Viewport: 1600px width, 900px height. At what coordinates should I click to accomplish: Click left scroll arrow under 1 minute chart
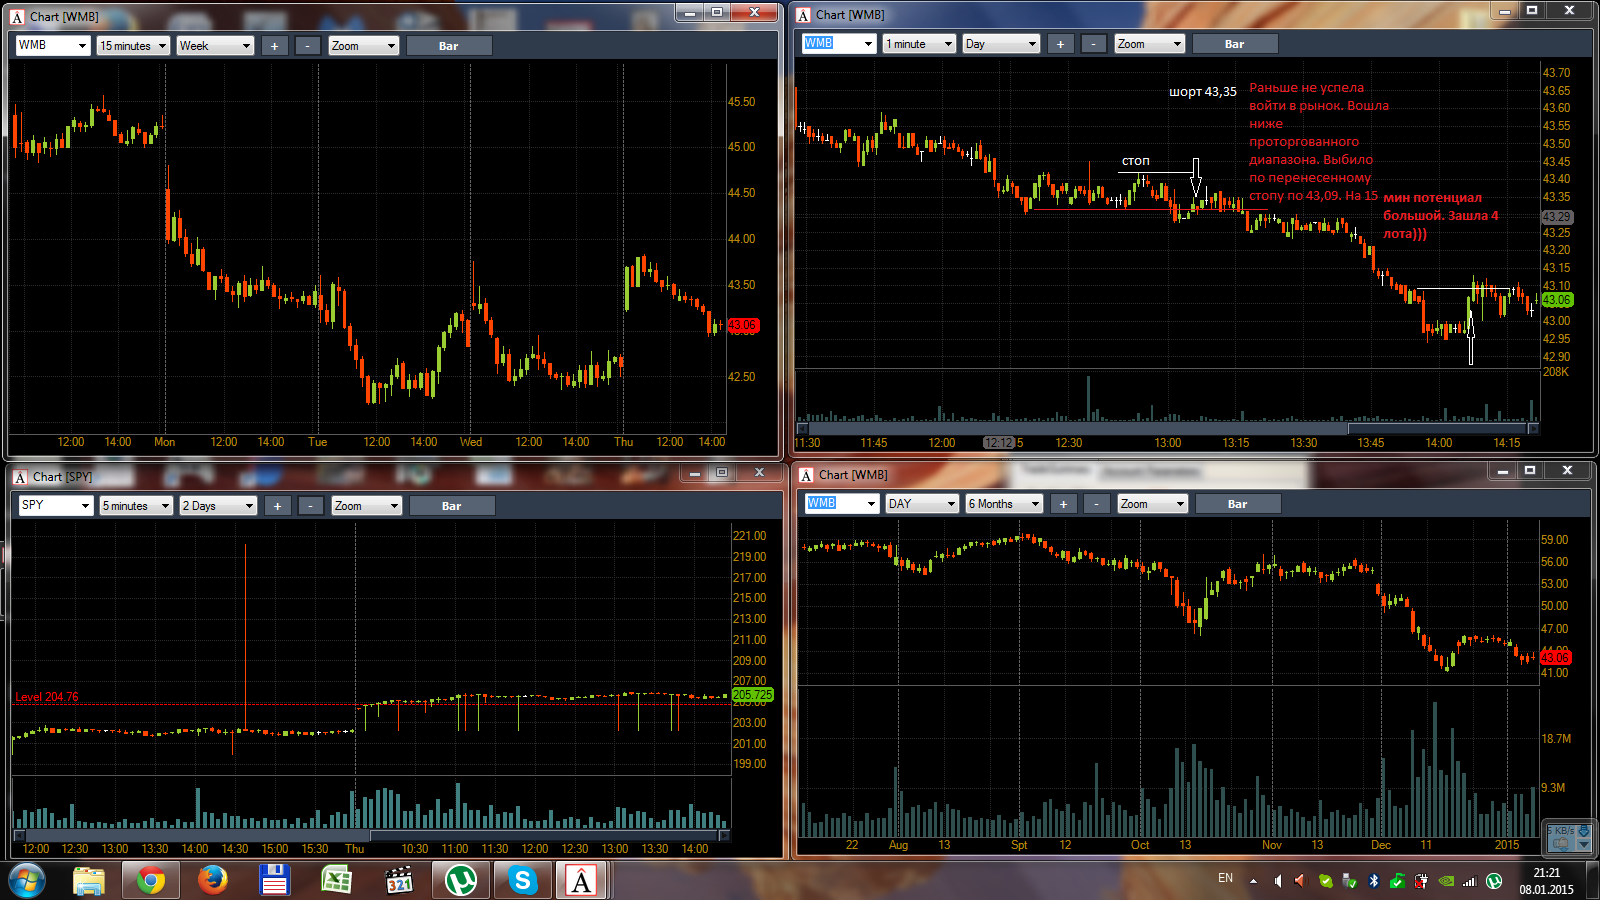(802, 429)
